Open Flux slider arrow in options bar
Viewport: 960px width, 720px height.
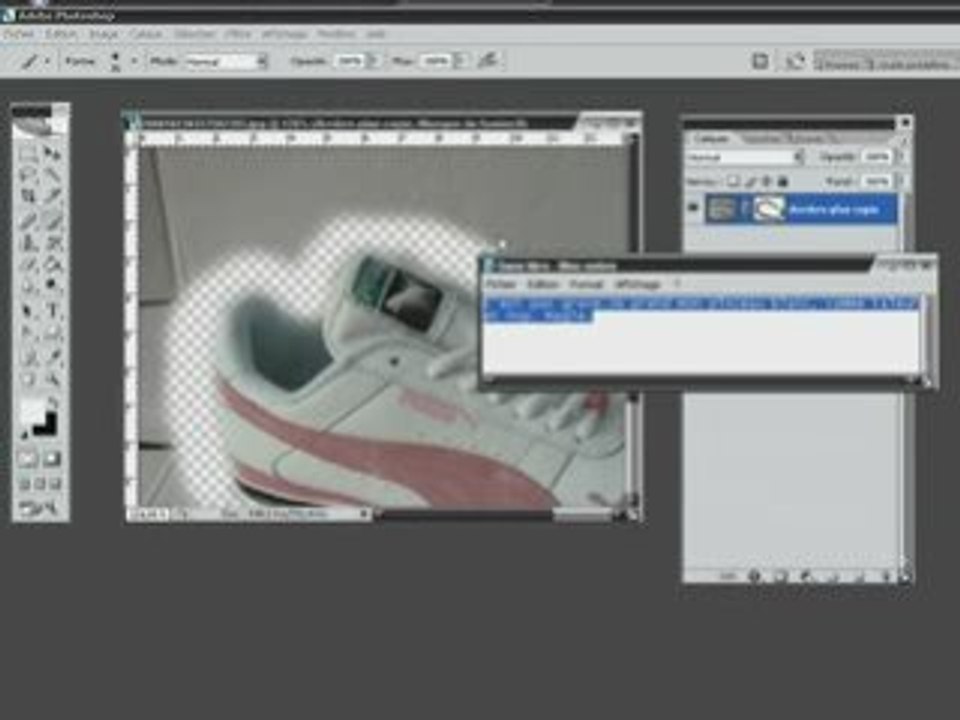tap(460, 61)
